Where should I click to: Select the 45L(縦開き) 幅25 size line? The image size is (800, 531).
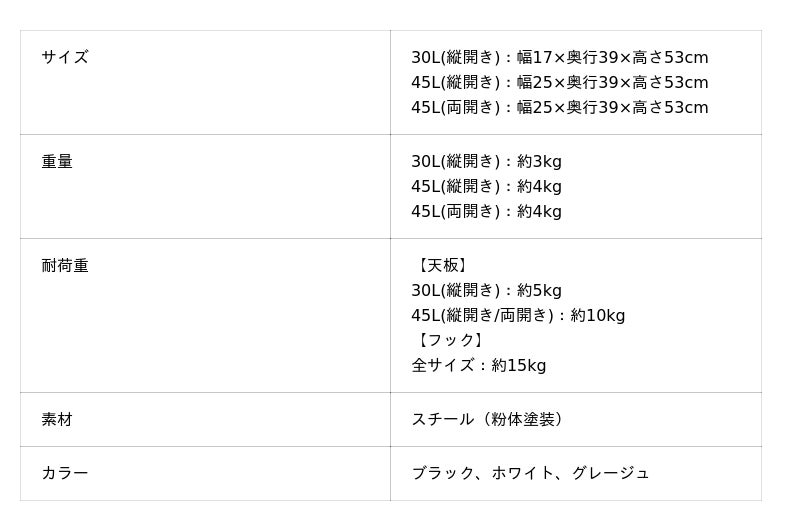click(559, 83)
